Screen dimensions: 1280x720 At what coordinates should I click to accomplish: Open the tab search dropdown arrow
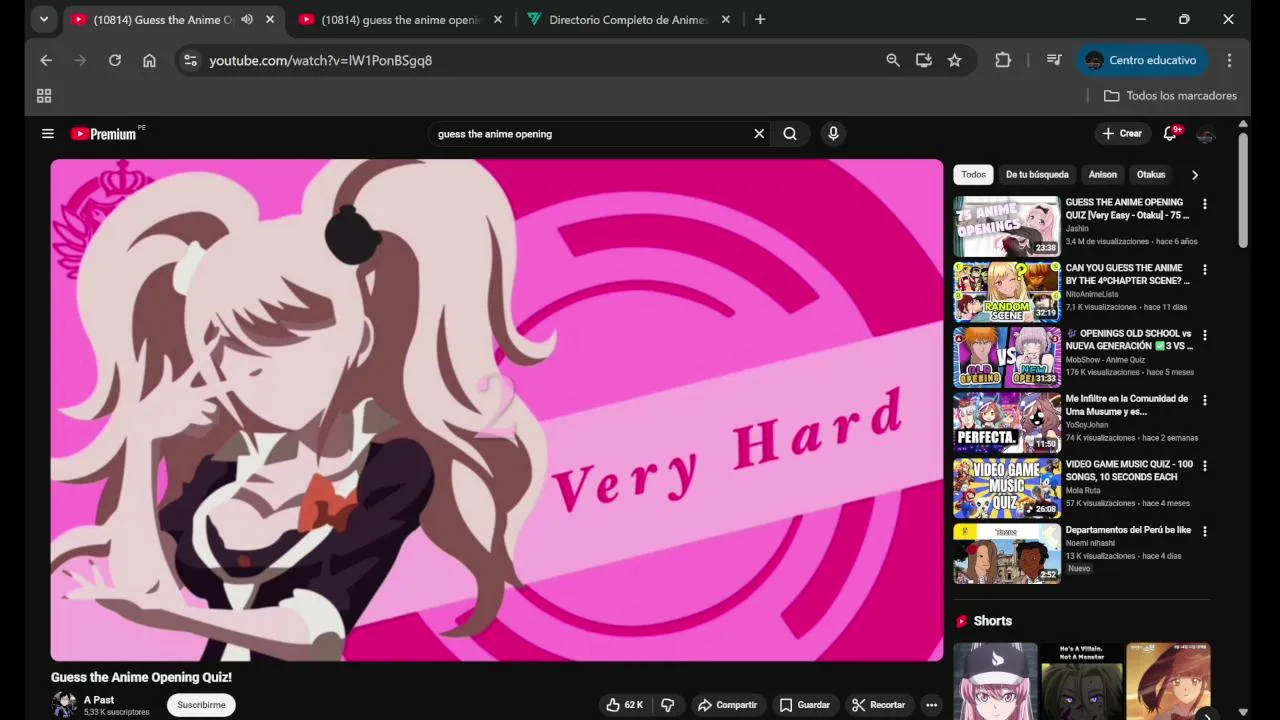[43, 19]
